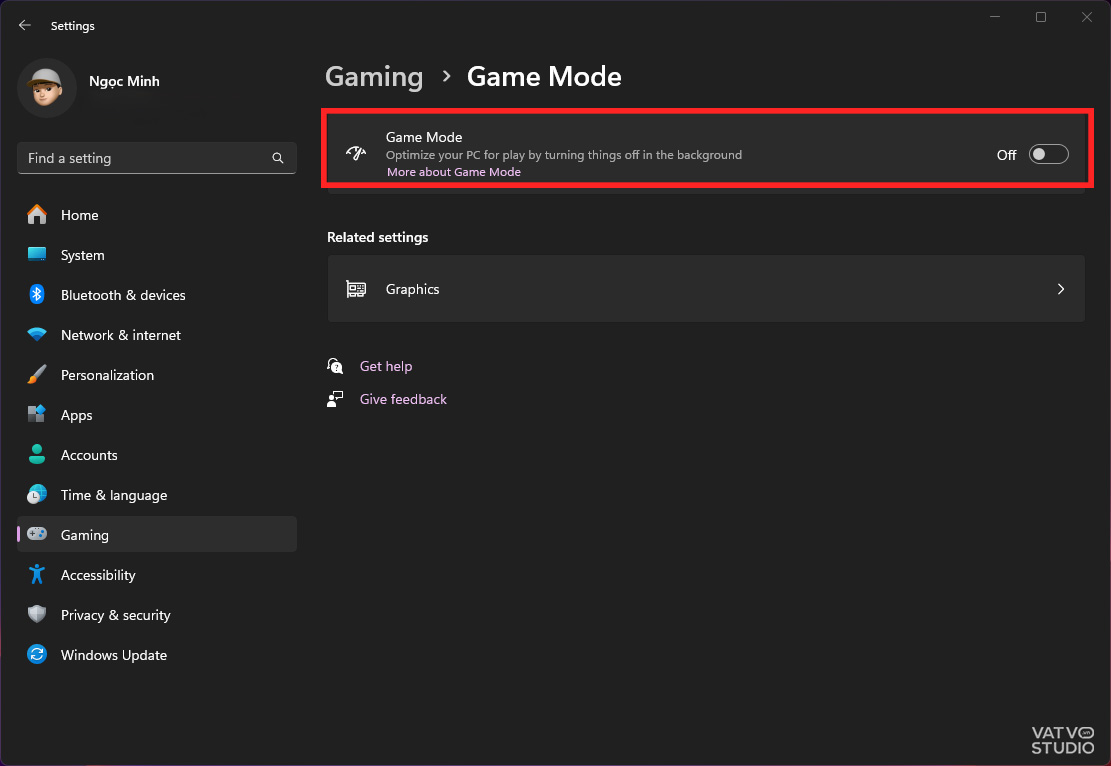Click the Get help chat icon
The width and height of the screenshot is (1111, 766).
click(335, 366)
